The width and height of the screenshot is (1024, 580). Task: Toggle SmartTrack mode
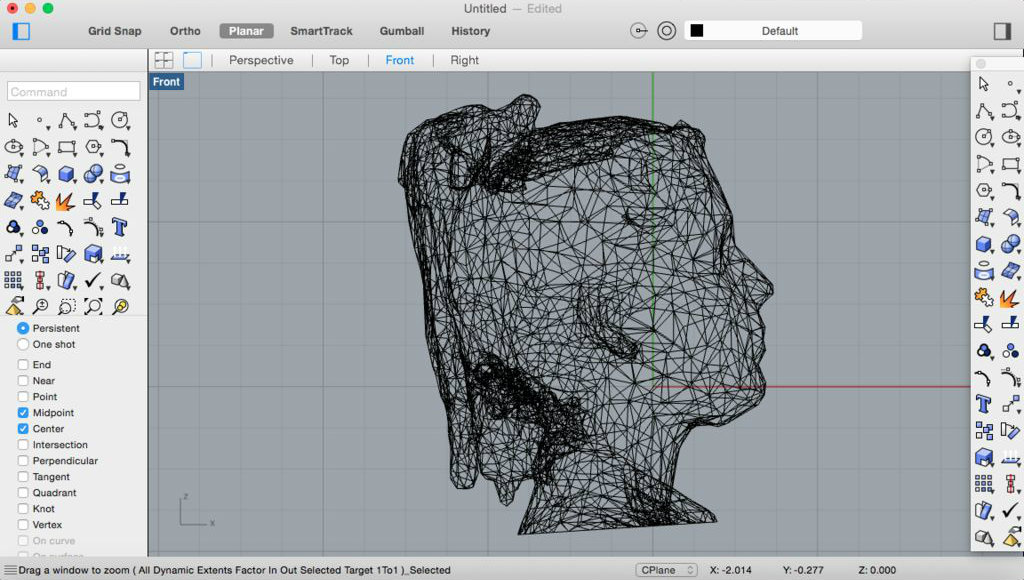tap(321, 31)
